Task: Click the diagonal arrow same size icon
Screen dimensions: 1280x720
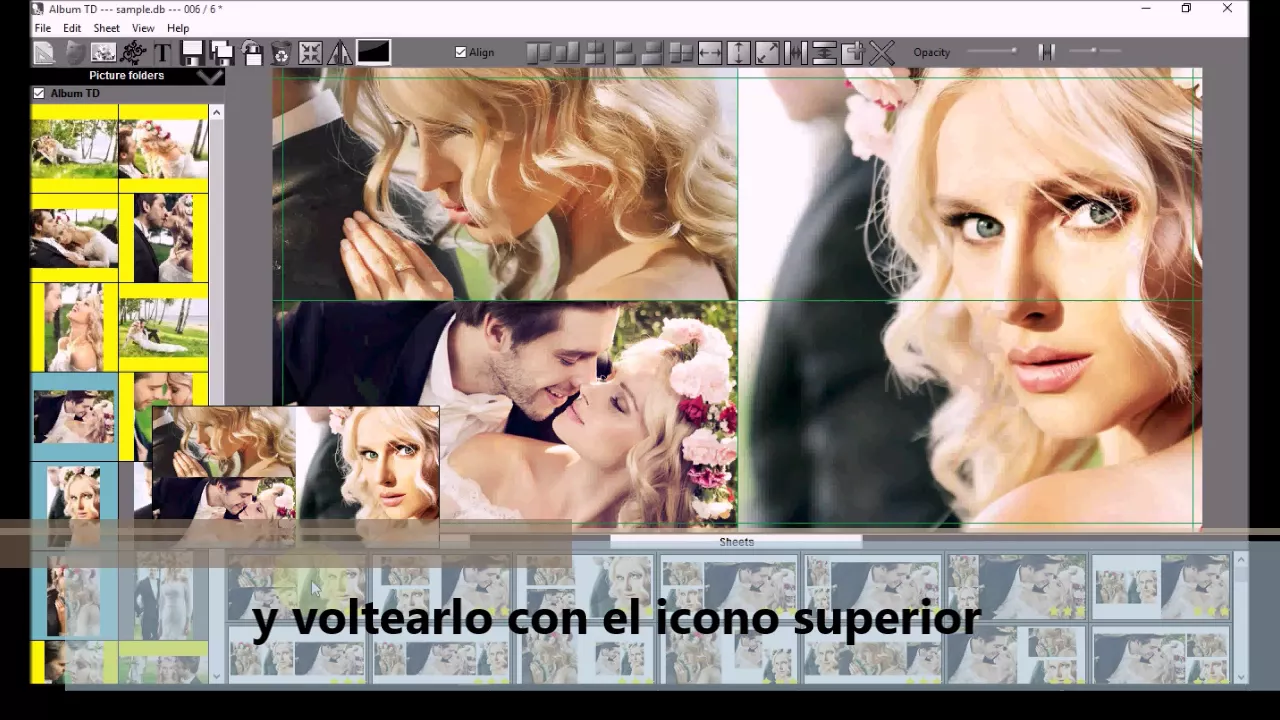Action: click(x=767, y=53)
